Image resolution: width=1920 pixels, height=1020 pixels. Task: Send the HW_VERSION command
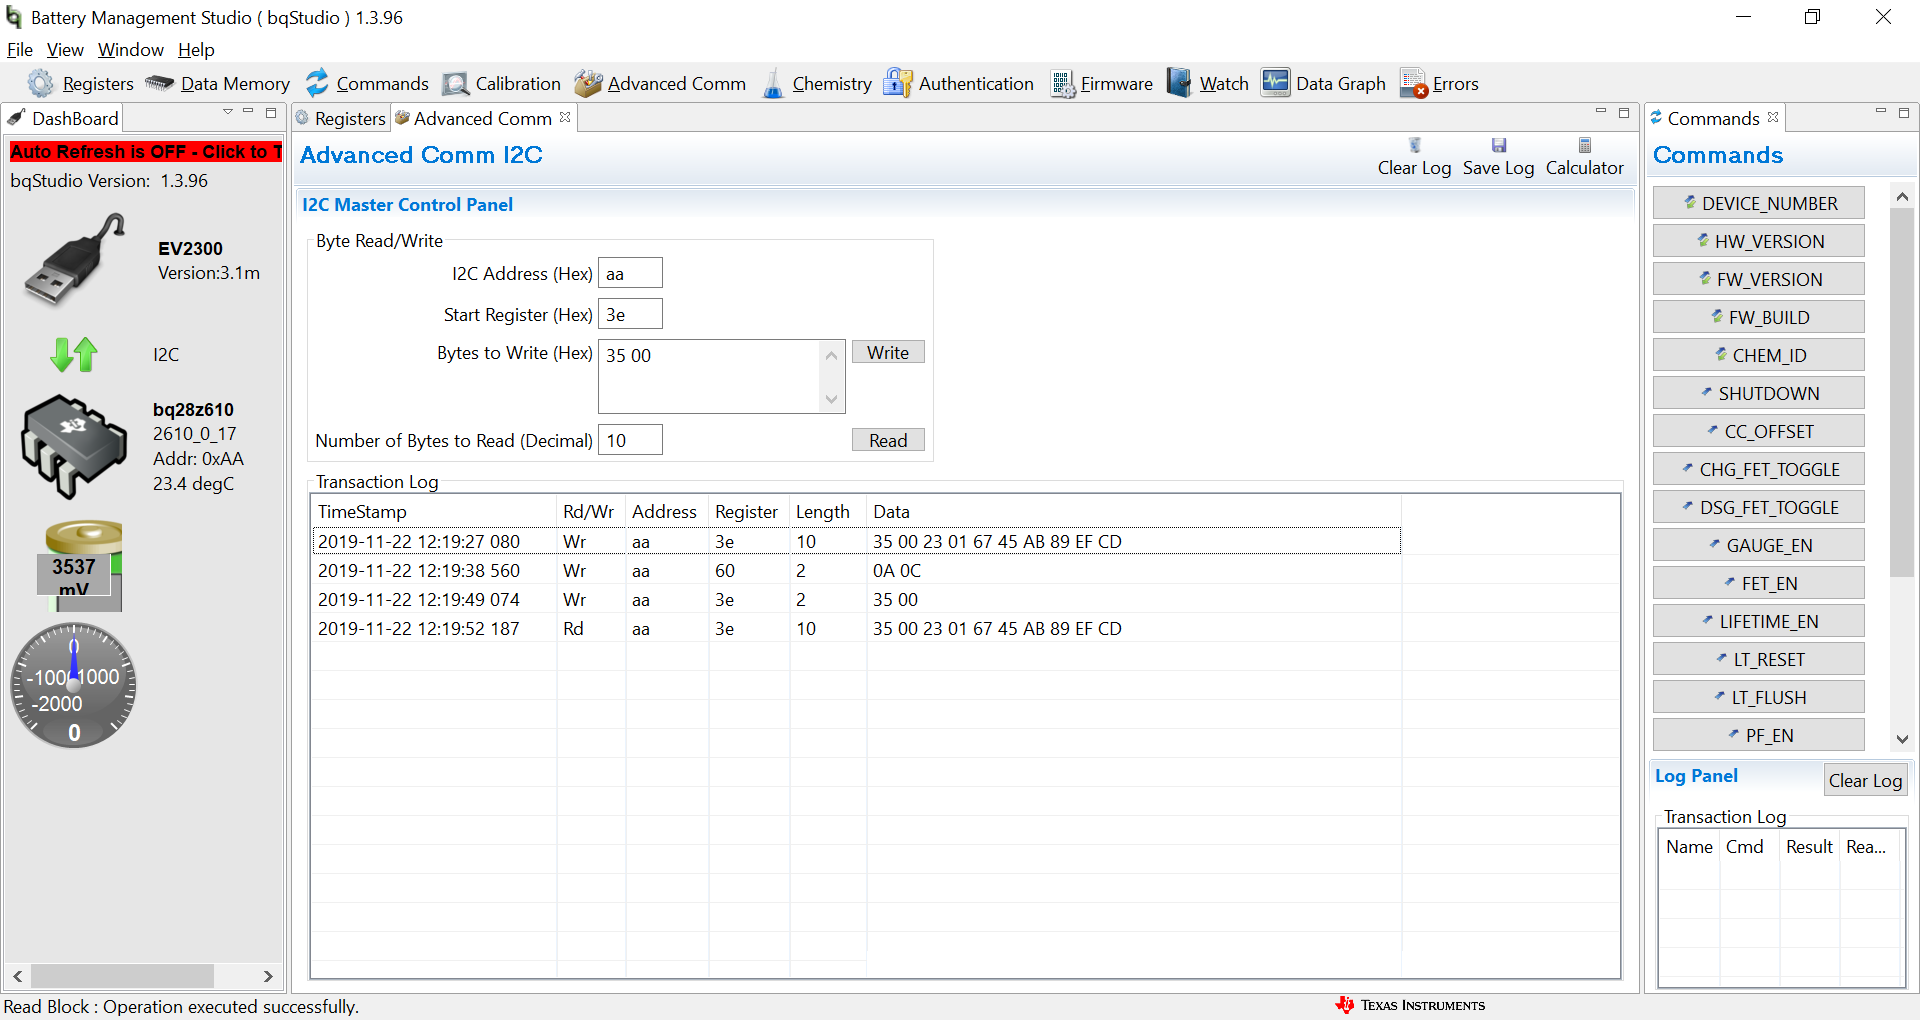click(x=1759, y=241)
